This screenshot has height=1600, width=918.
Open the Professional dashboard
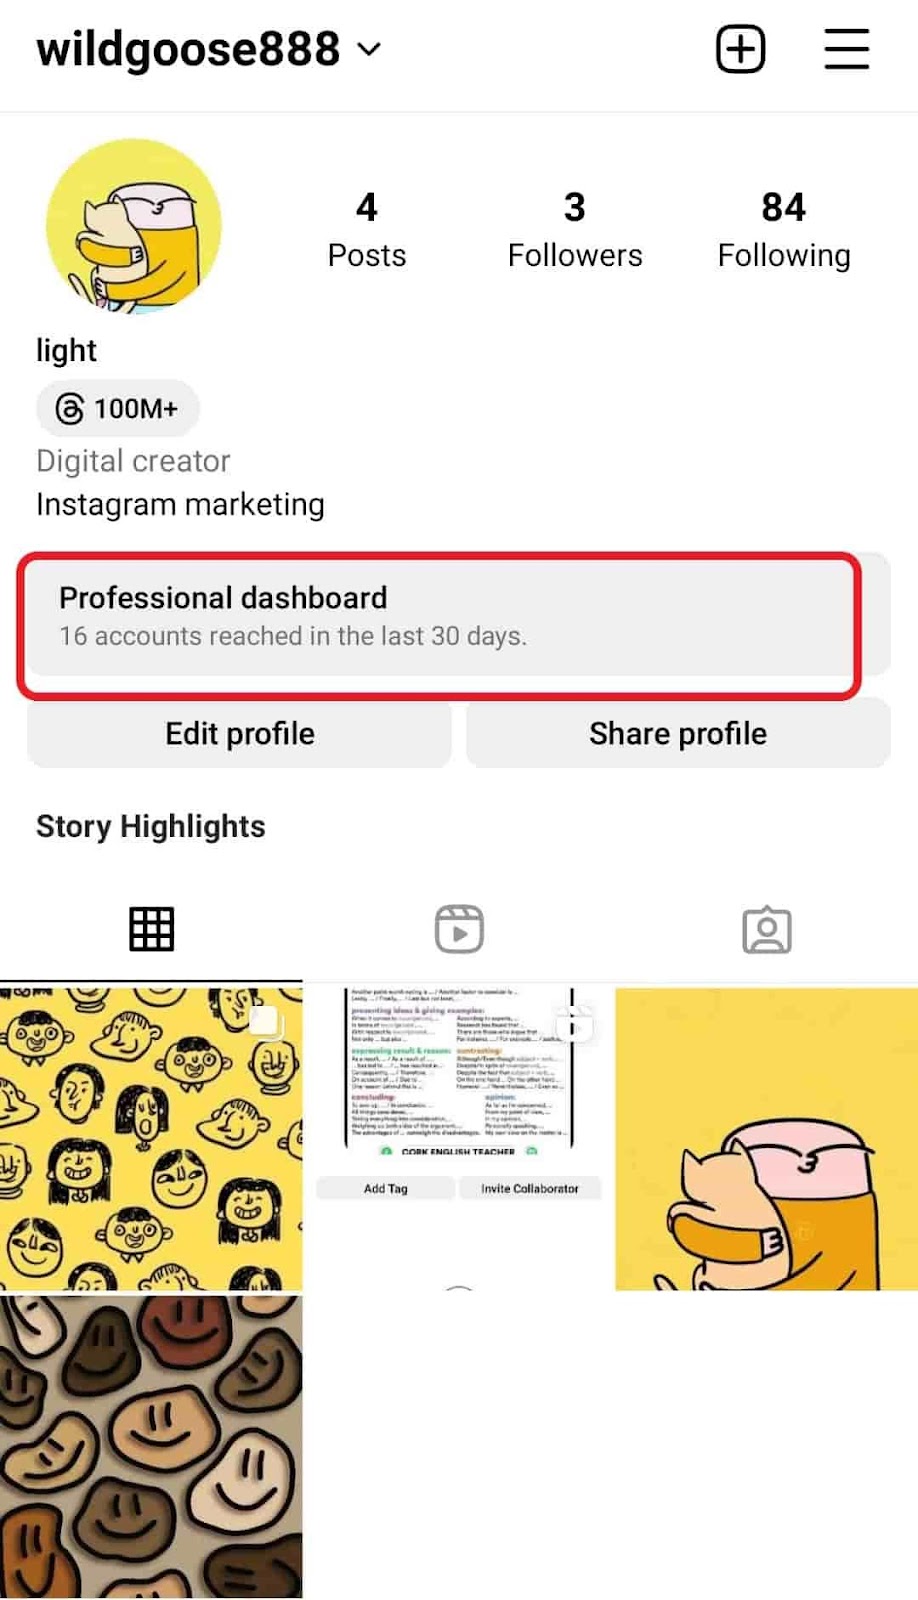(440, 615)
